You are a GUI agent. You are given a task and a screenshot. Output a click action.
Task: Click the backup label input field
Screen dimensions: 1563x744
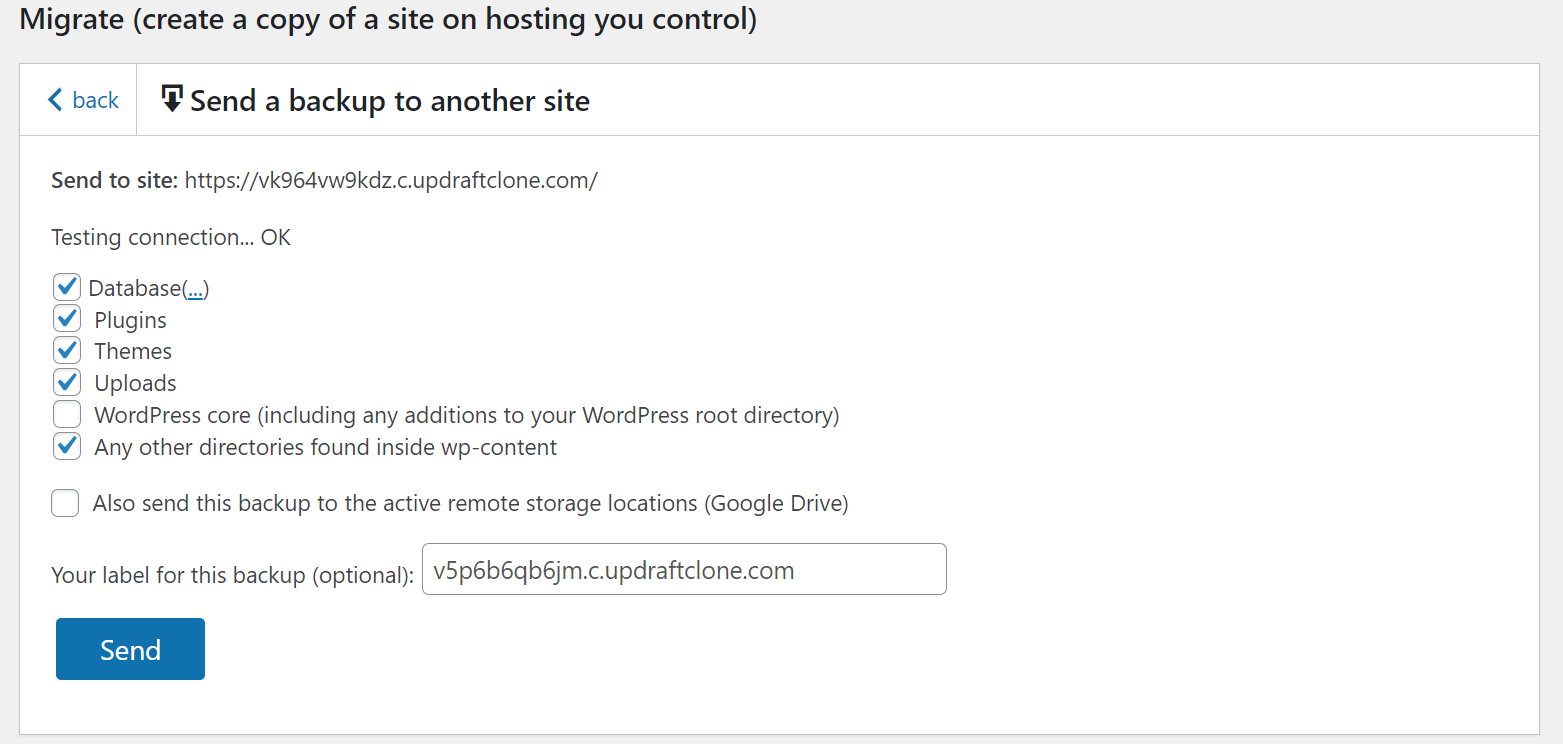pos(684,569)
